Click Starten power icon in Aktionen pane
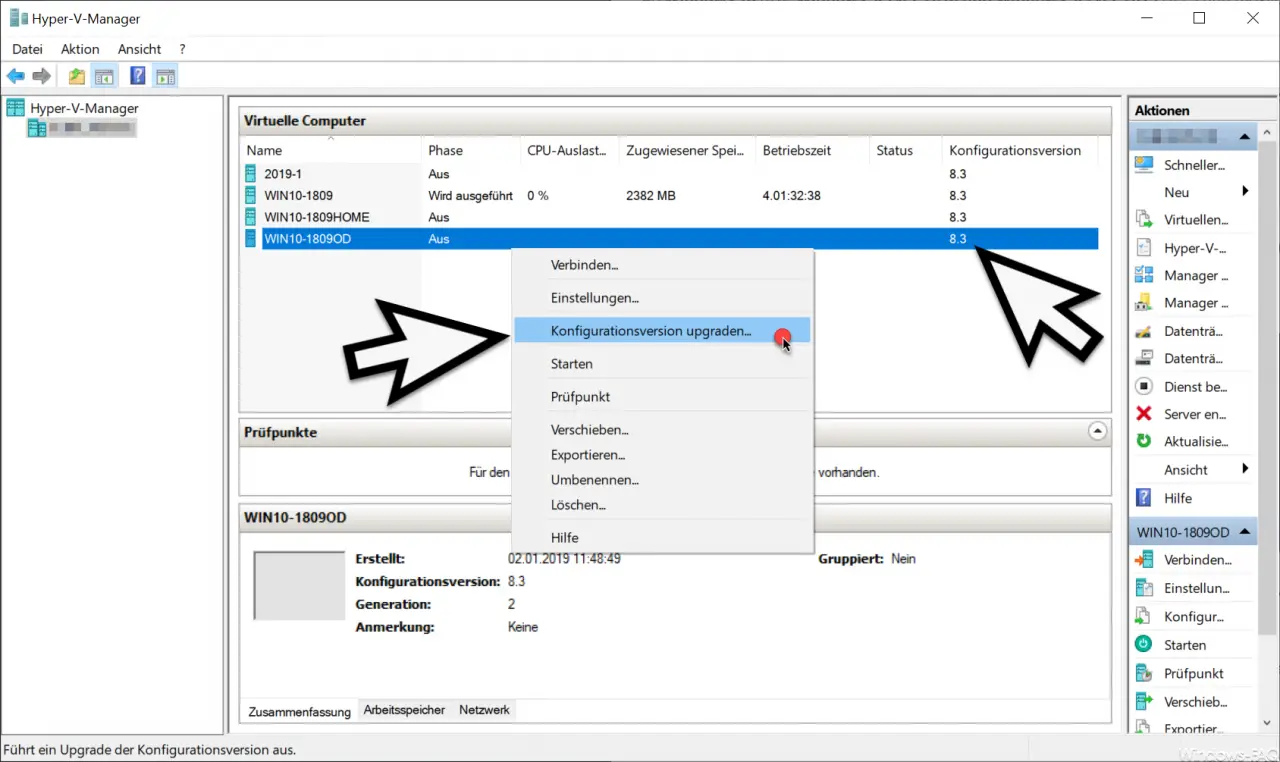The width and height of the screenshot is (1280, 762). pyautogui.click(x=1144, y=645)
